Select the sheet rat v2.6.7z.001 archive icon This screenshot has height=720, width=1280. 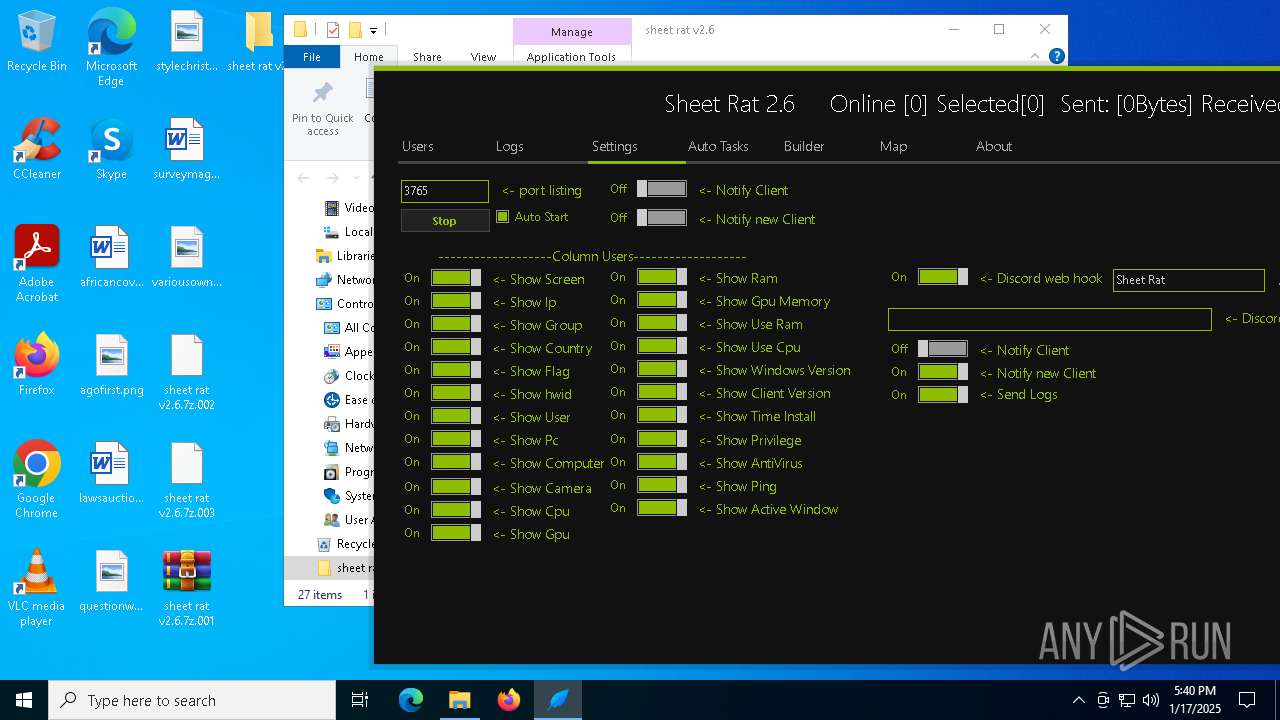pos(187,588)
